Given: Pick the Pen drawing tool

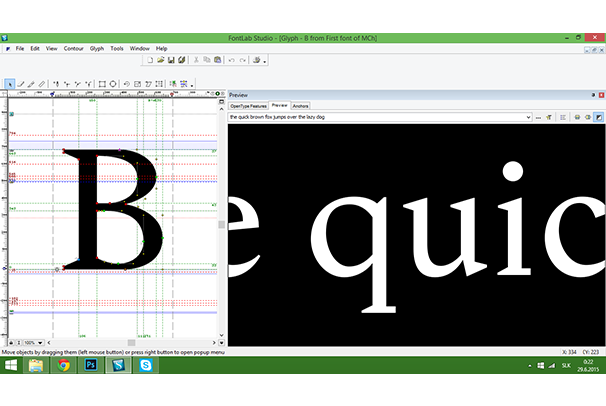Looking at the screenshot, I should pos(31,84).
